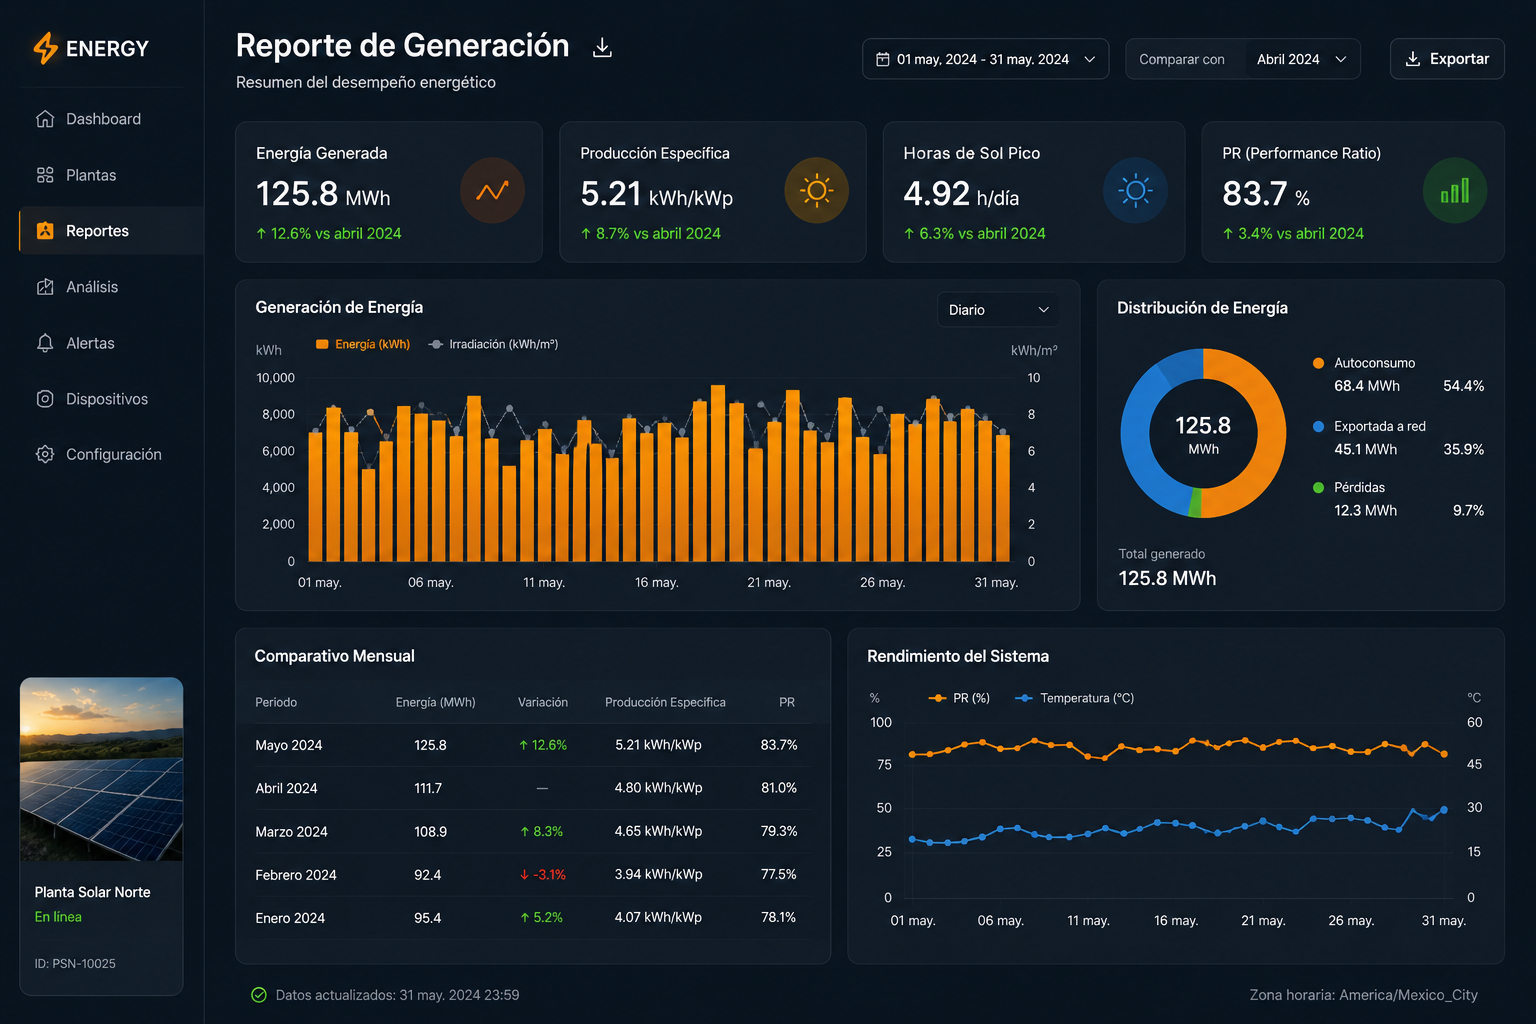
Task: Click the Producción Específica column header
Action: pos(665,702)
